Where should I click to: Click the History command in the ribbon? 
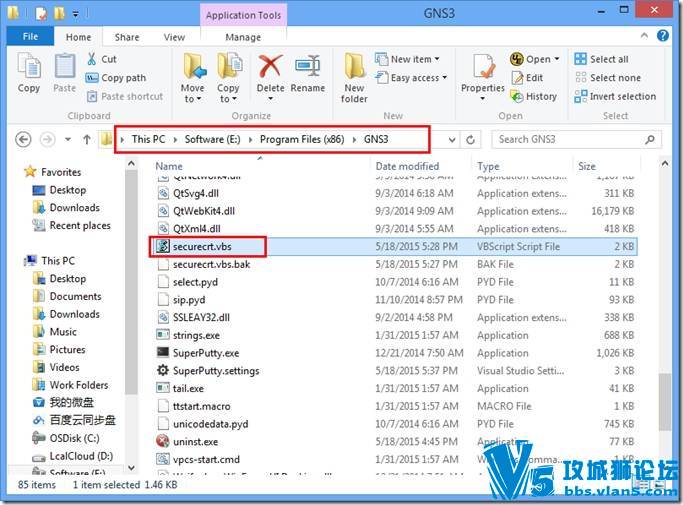pyautogui.click(x=534, y=96)
